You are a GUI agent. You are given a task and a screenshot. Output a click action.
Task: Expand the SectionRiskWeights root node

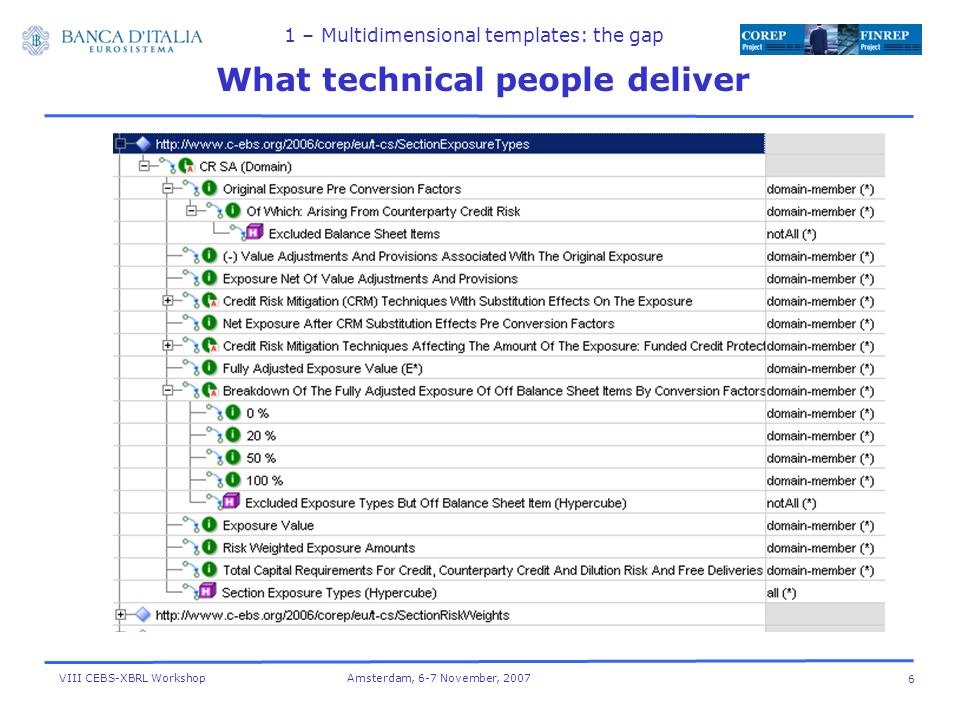tap(121, 615)
